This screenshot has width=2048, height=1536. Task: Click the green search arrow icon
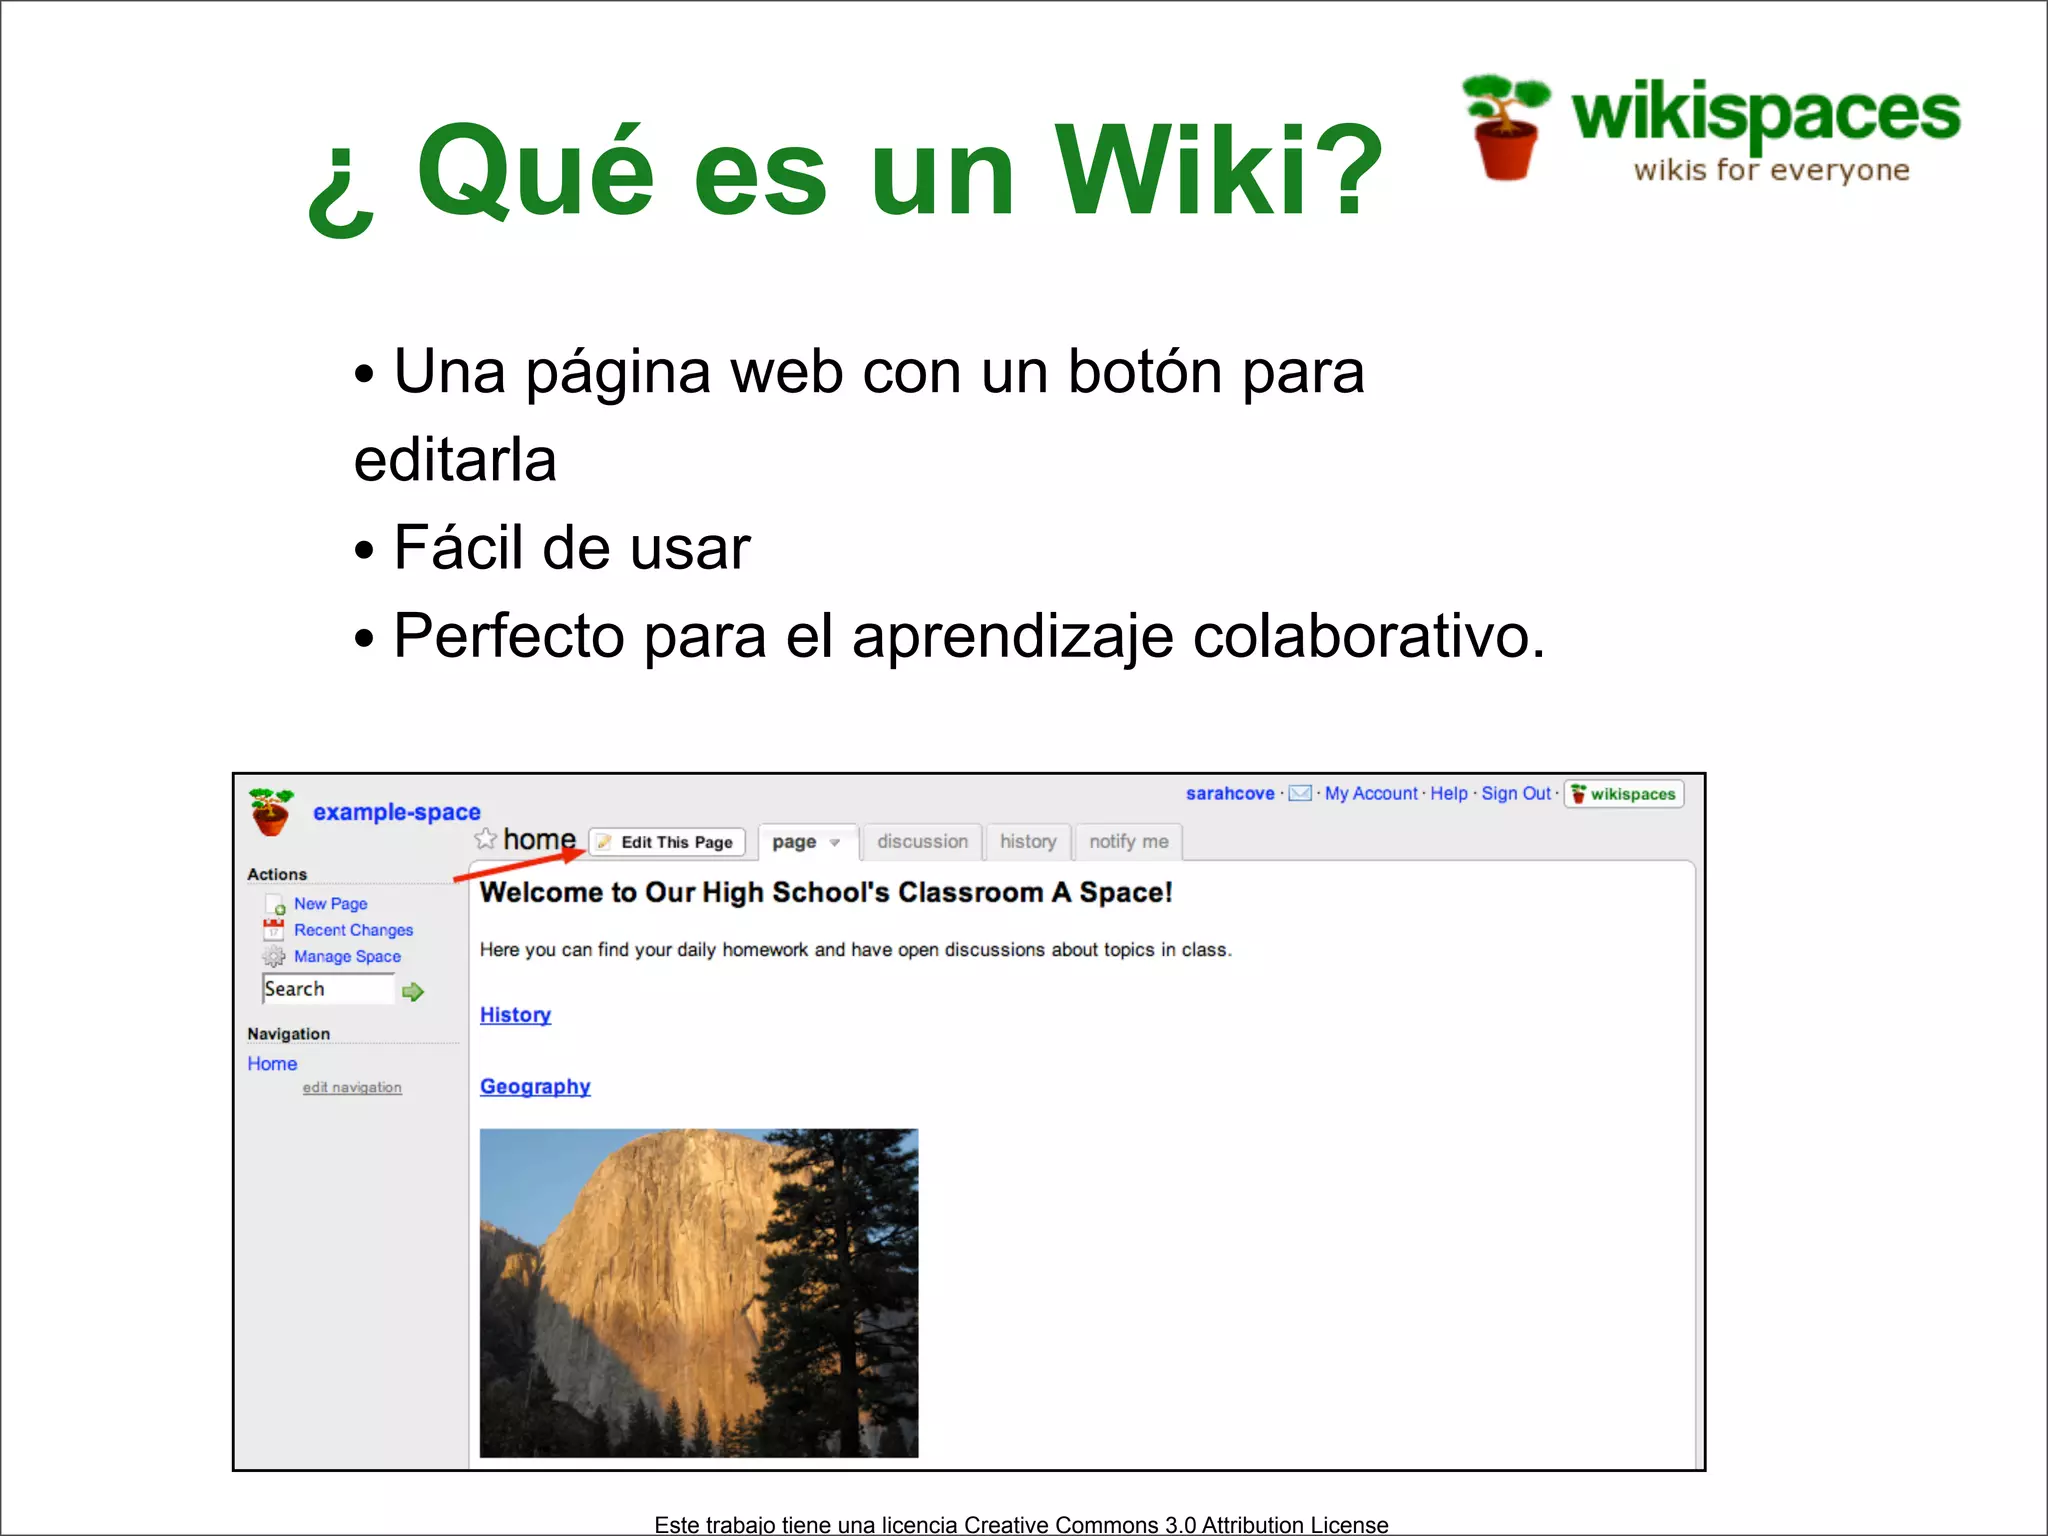point(413,991)
